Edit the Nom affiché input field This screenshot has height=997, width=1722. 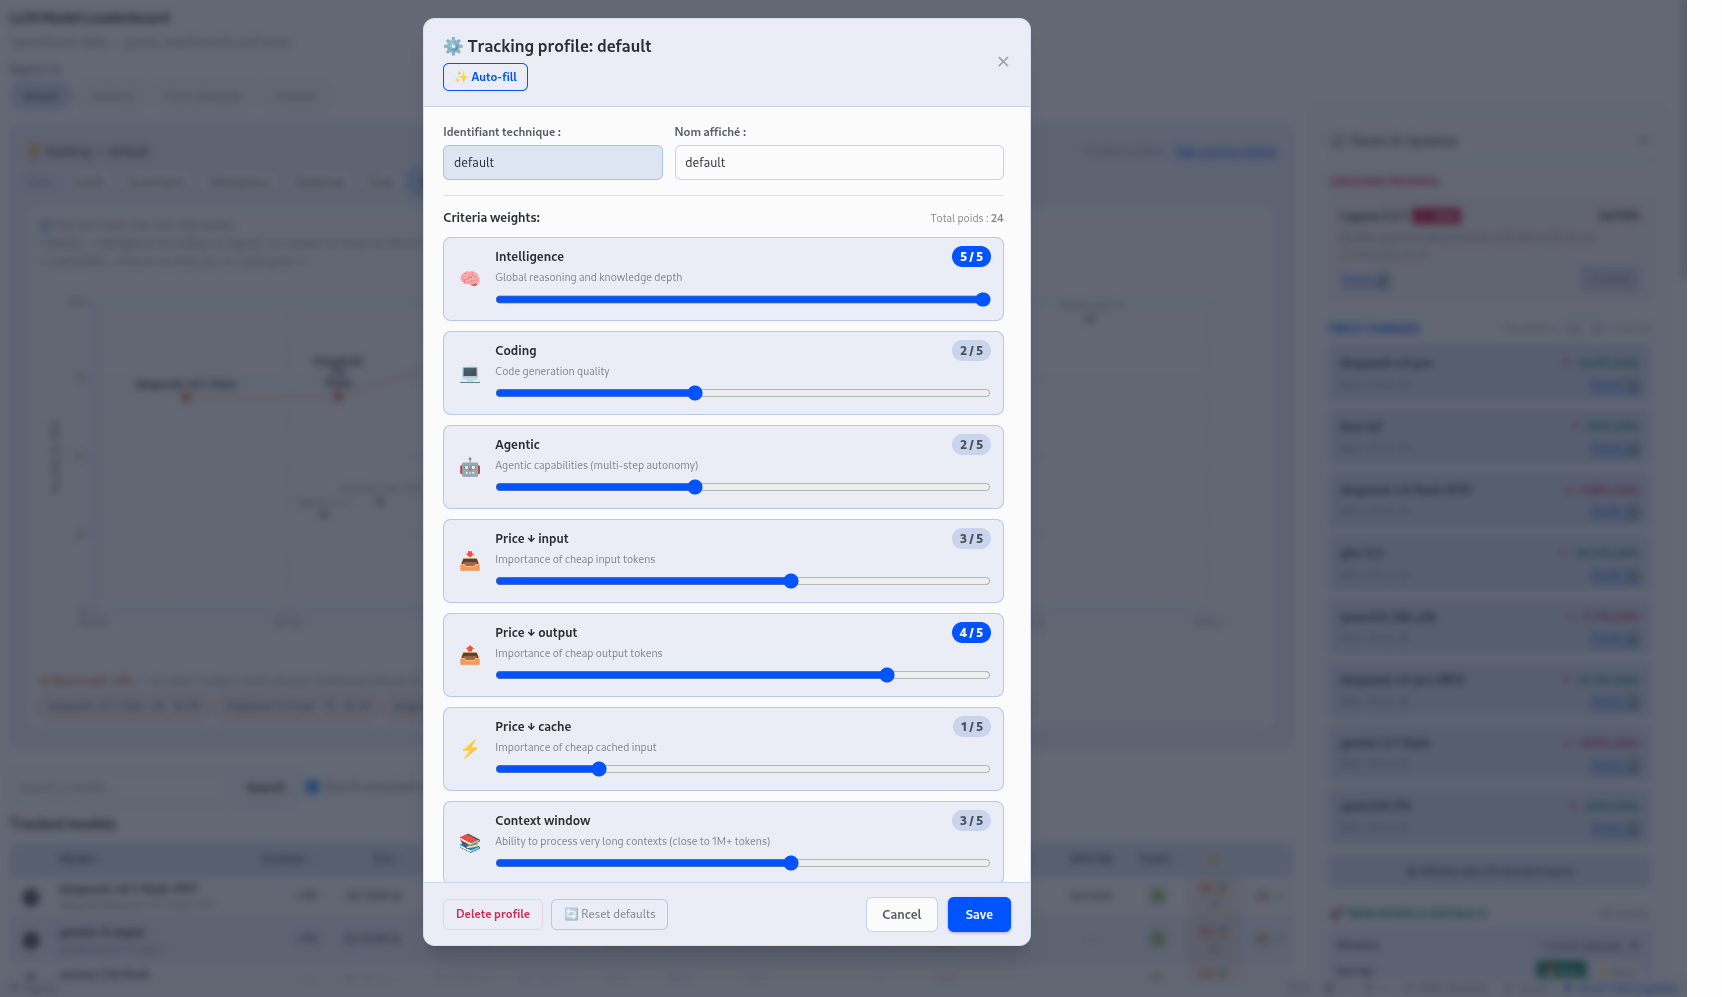coord(839,163)
